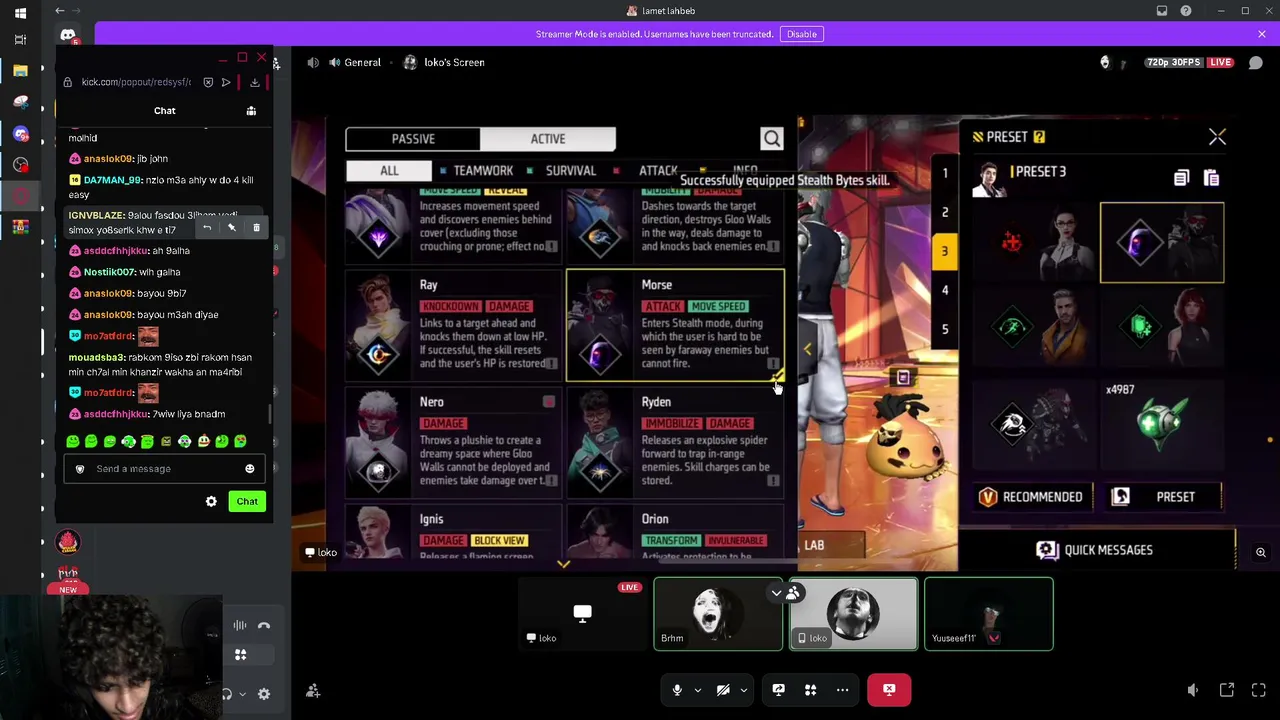The image size is (1280, 720).
Task: Choose preset slot 1
Action: (x=945, y=173)
